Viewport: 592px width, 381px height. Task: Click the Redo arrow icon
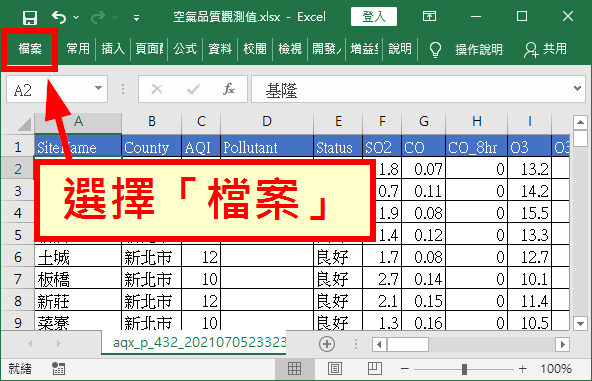point(98,17)
